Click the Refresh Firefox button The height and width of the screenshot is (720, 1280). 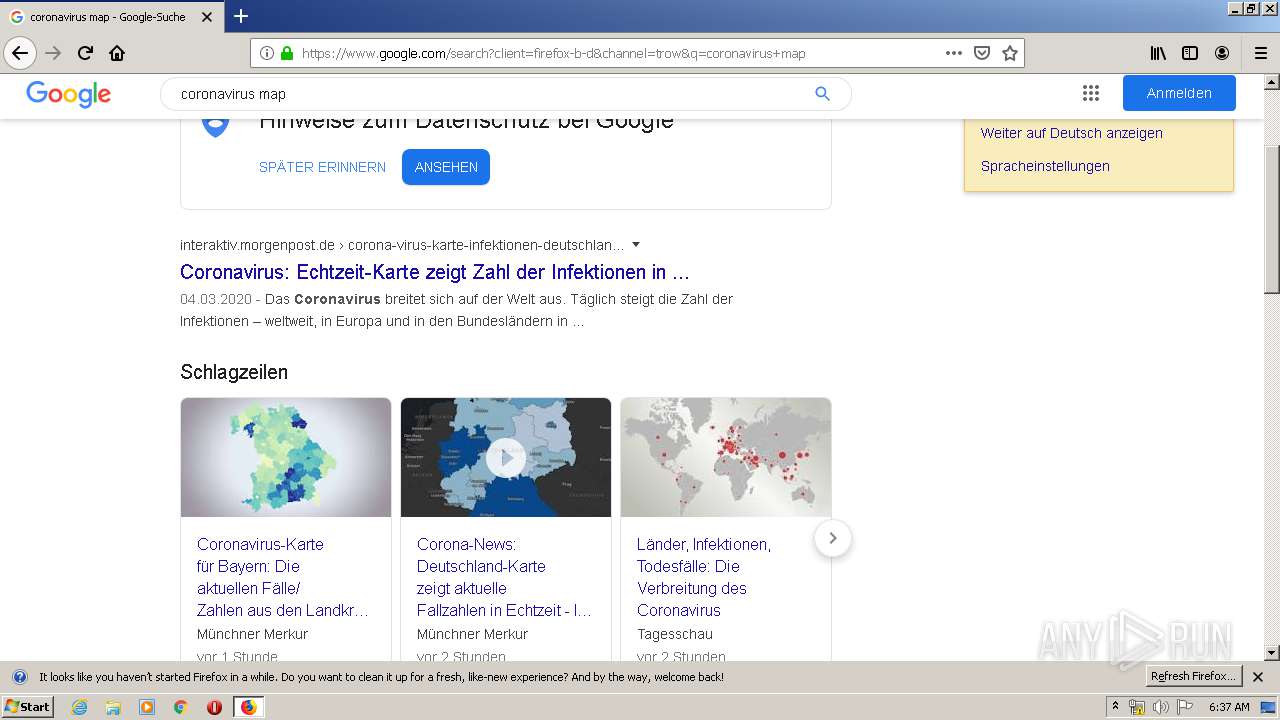click(1193, 677)
